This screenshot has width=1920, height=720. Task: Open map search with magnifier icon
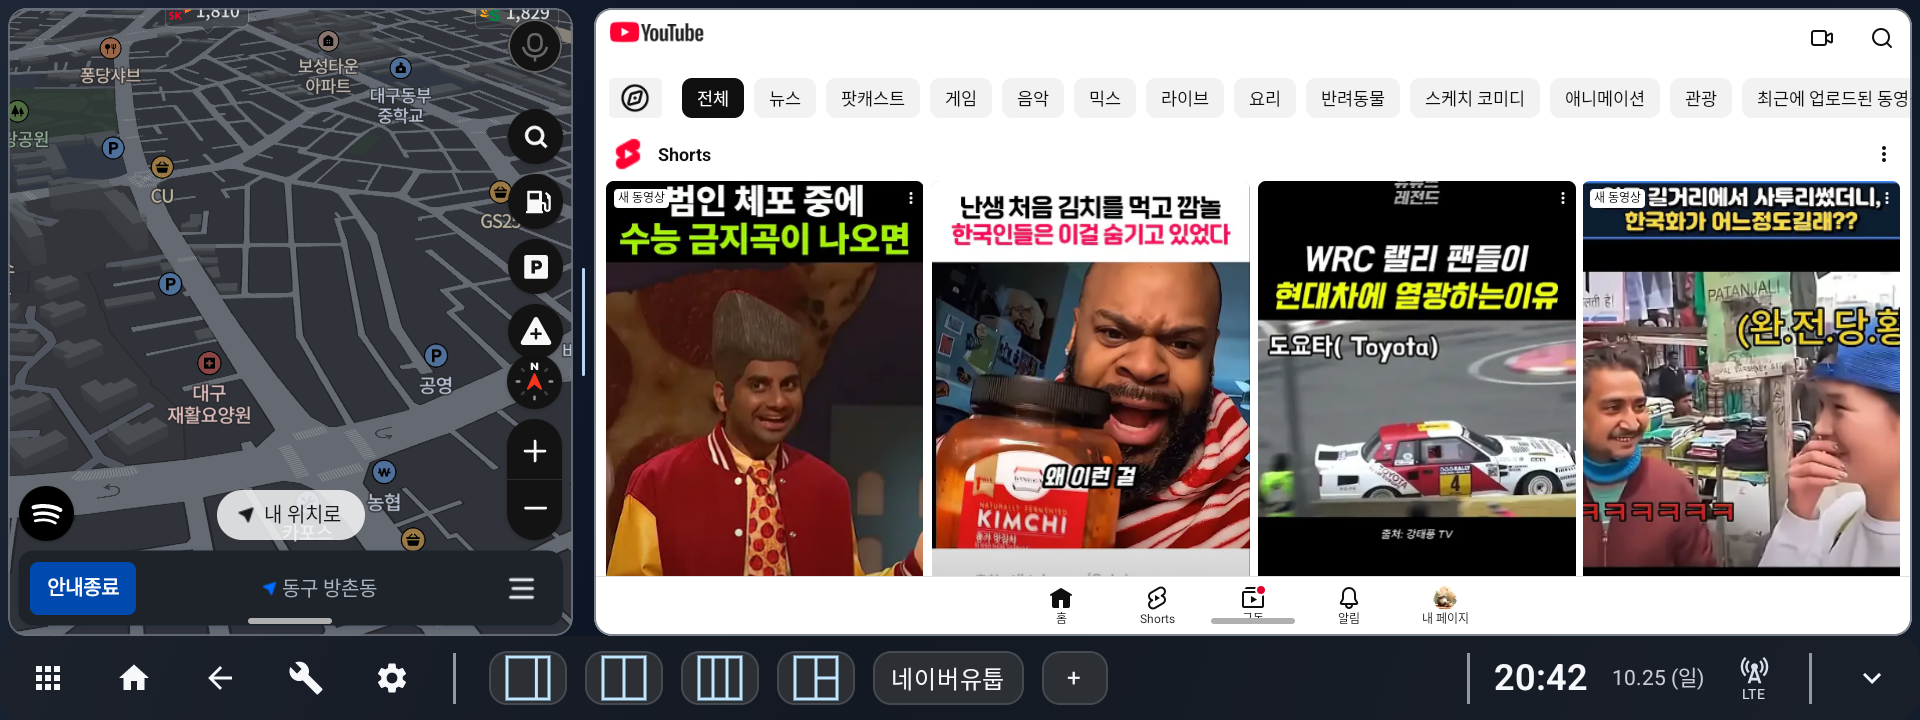coord(536,137)
